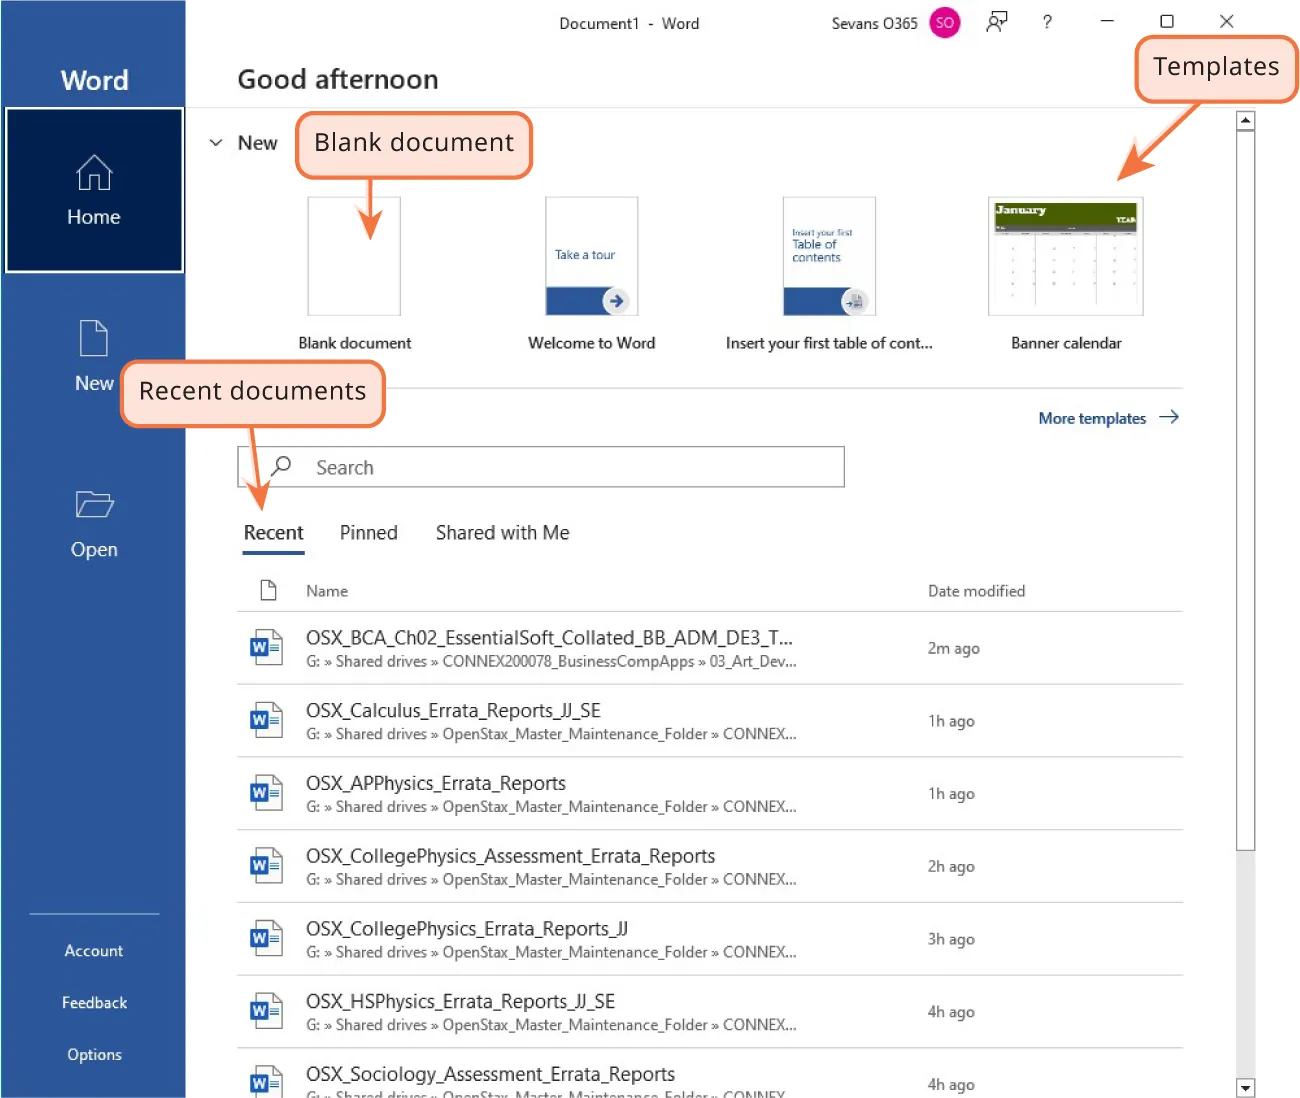Click the scrollbar down arrow
Screen dimensions: 1300x1098
1244,1087
